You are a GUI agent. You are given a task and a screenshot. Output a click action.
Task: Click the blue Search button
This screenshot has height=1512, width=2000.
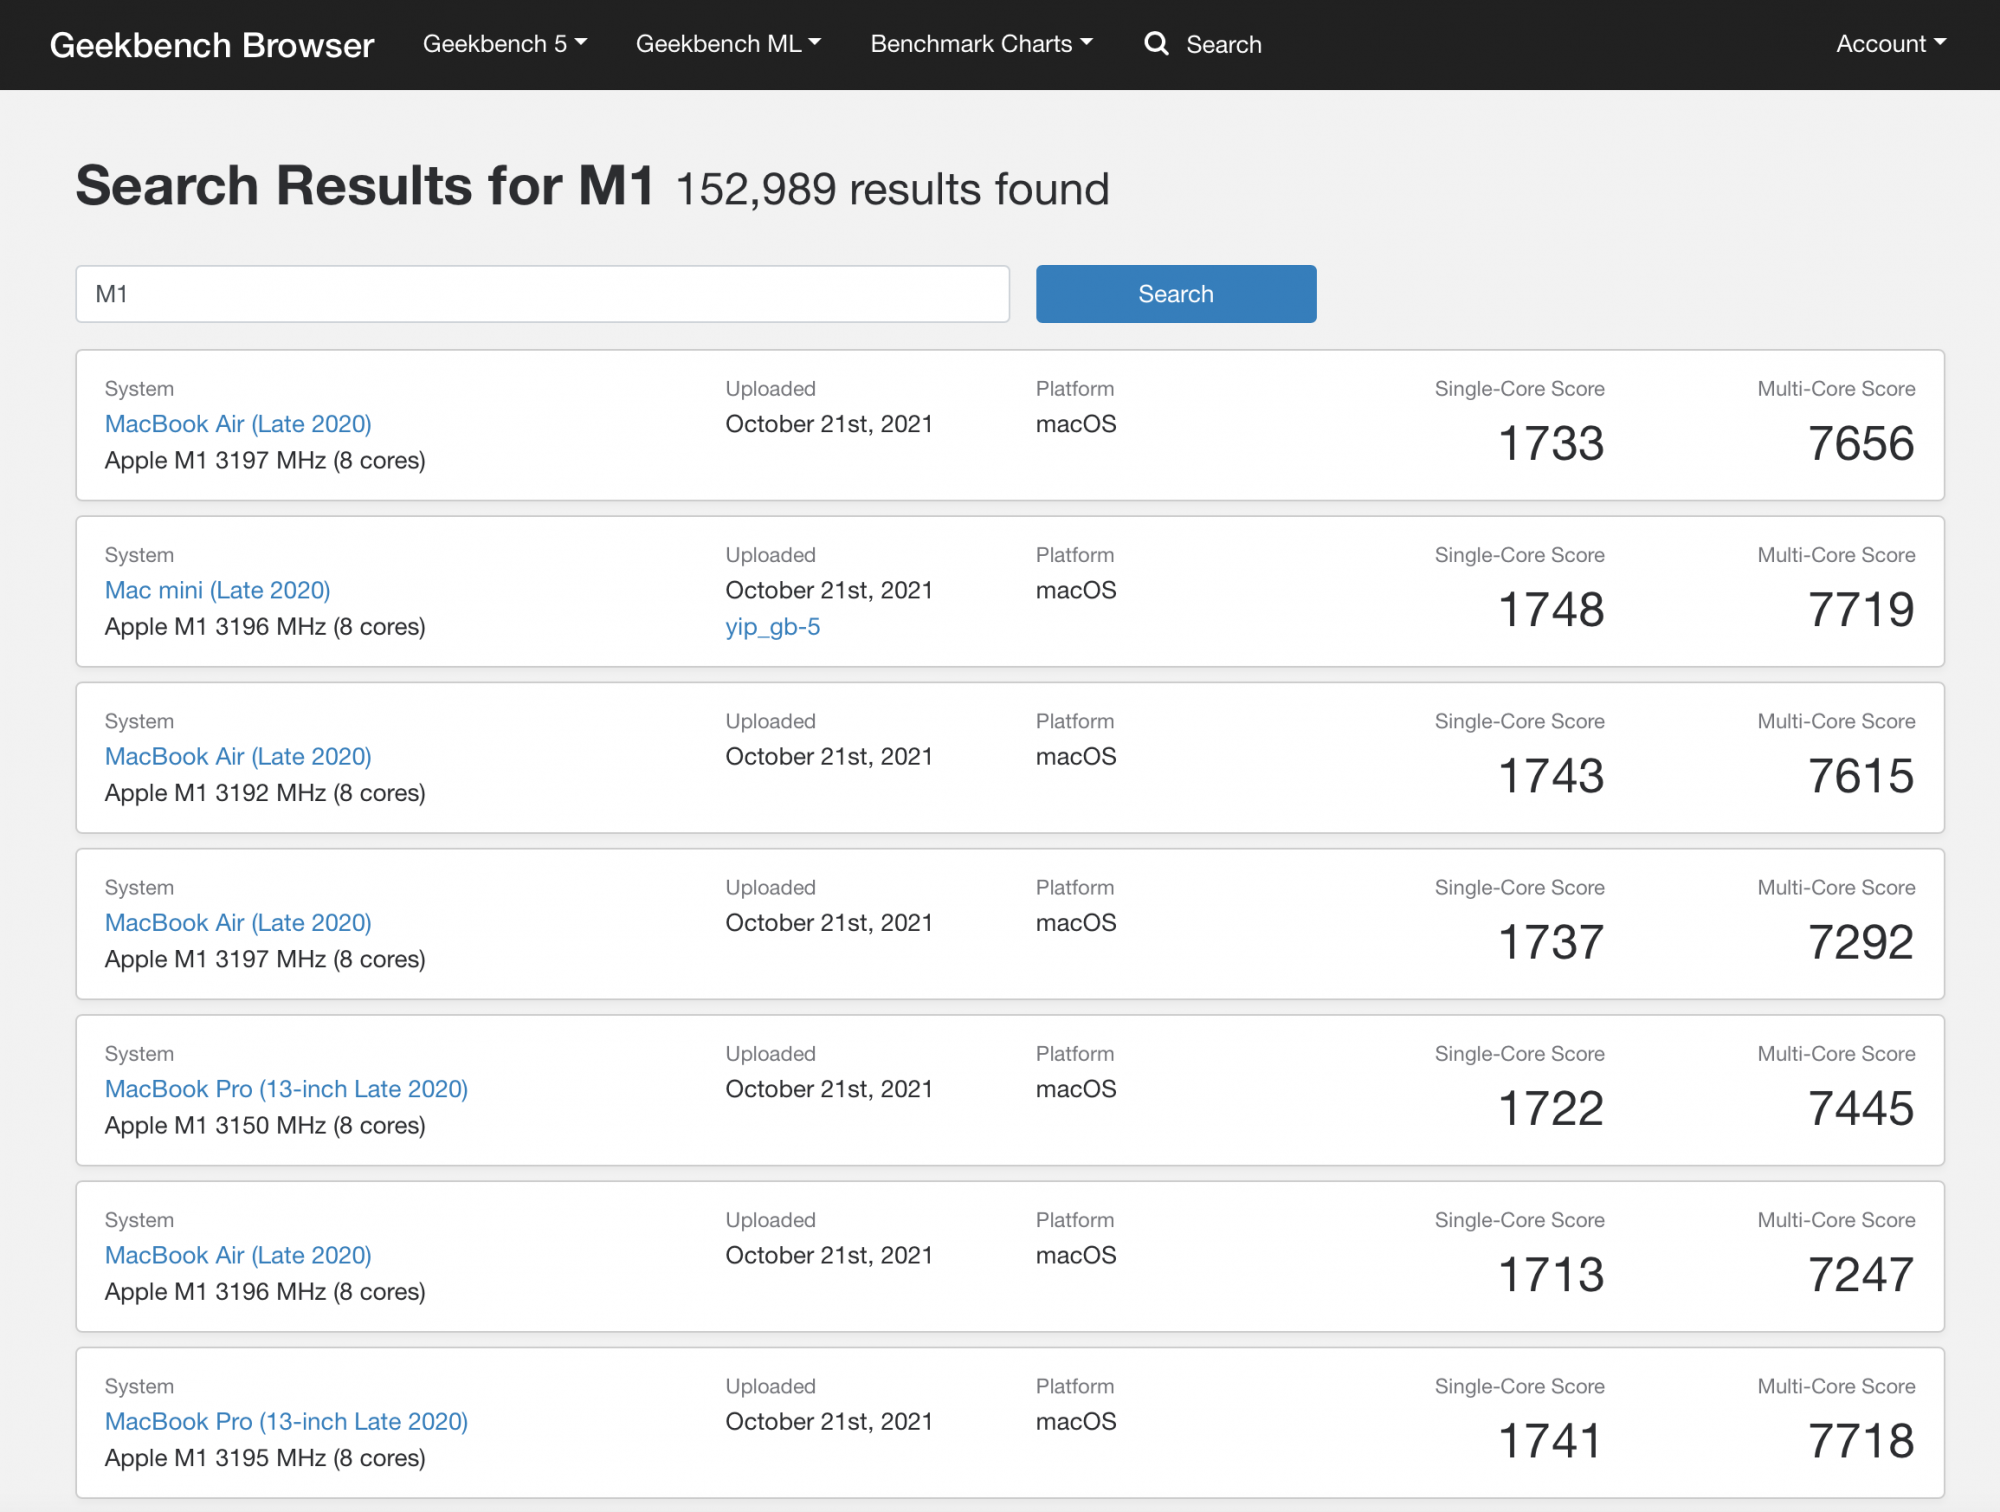point(1176,294)
